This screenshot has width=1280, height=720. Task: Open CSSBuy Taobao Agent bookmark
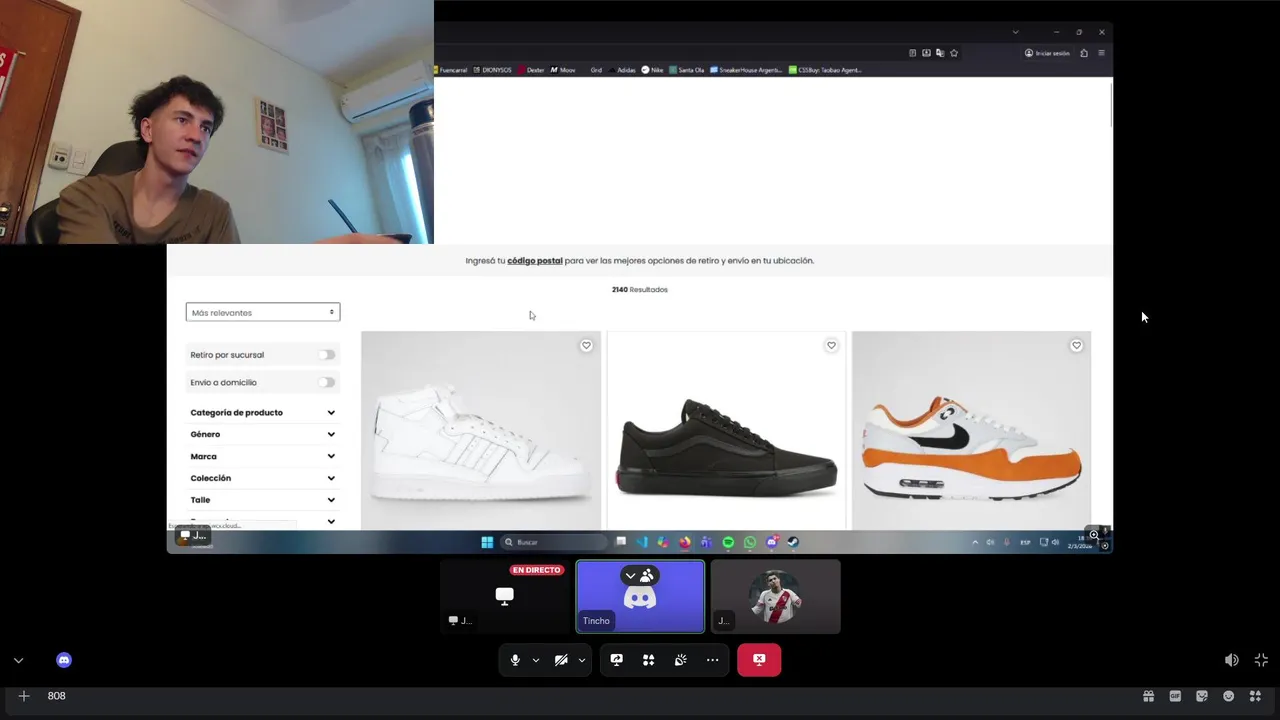825,70
